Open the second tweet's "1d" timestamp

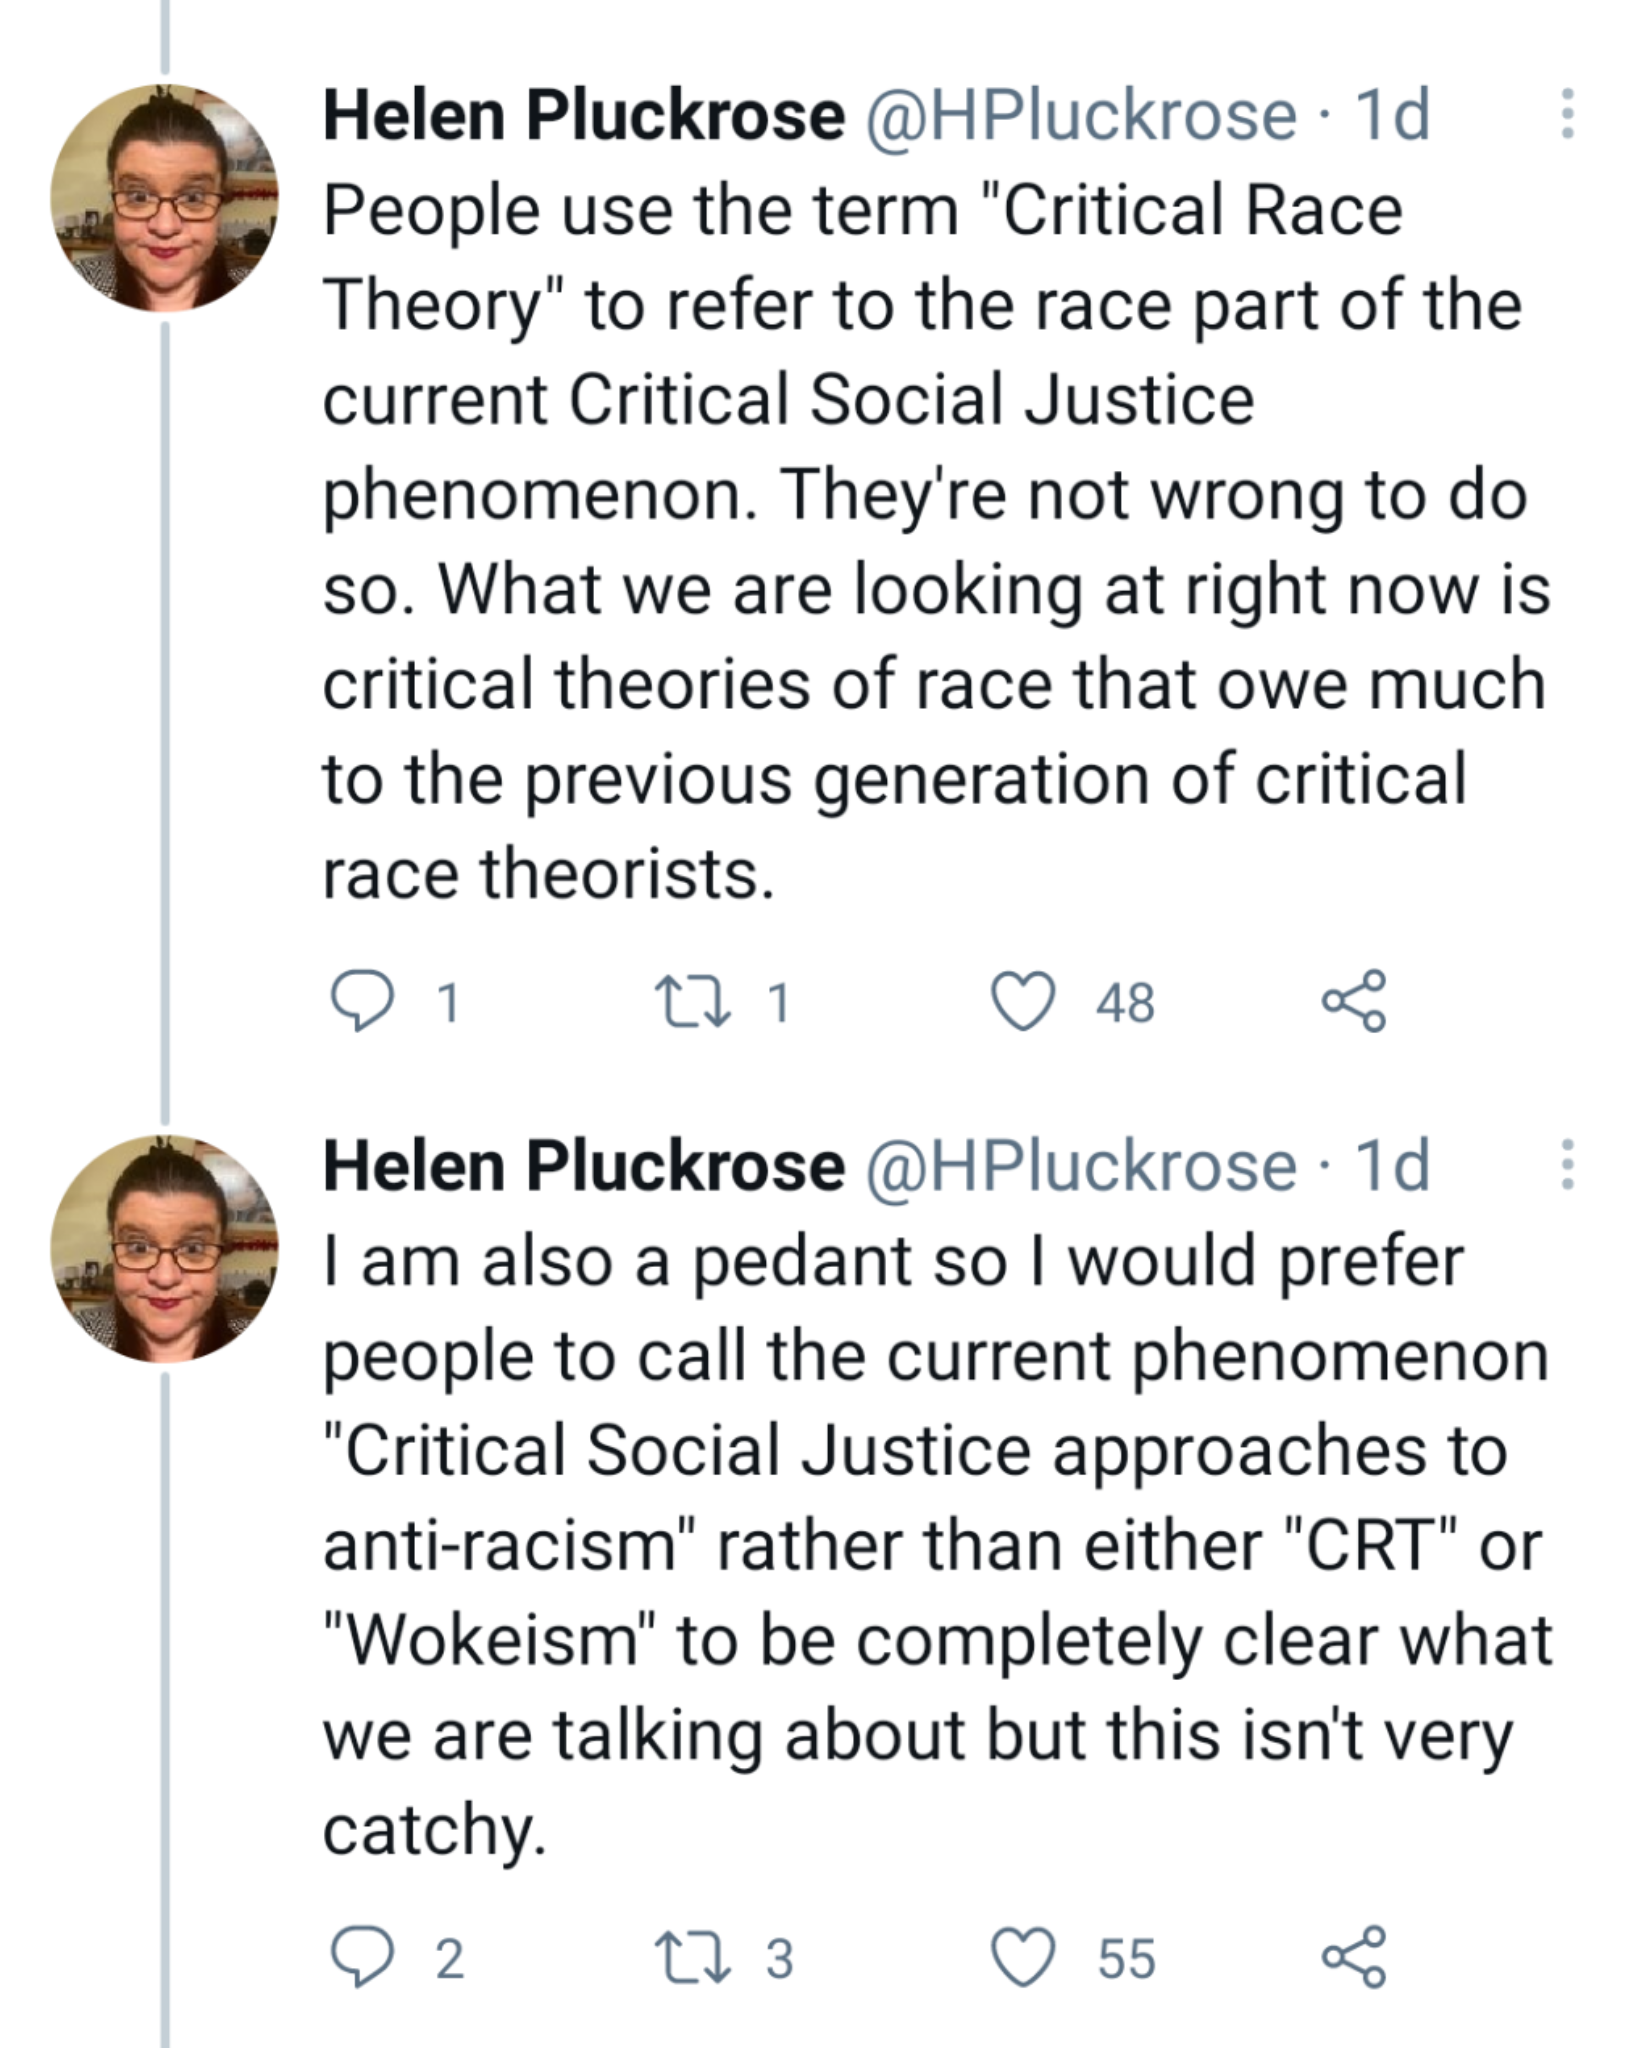pyautogui.click(x=1392, y=1166)
